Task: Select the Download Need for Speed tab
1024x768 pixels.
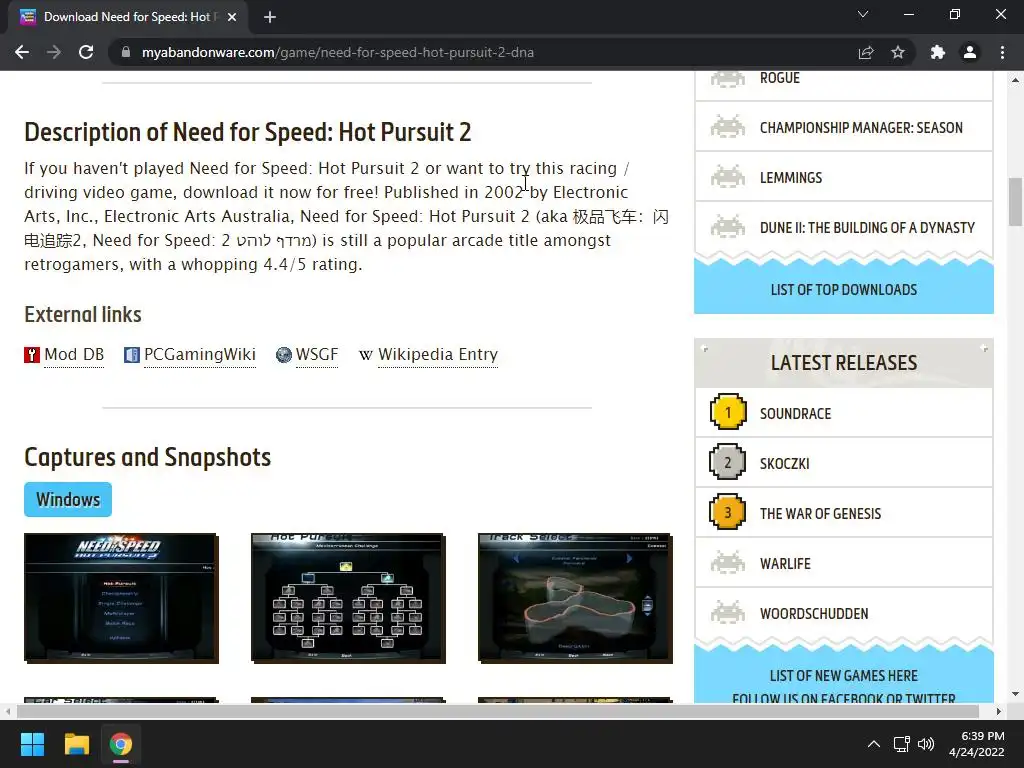Action: pyautogui.click(x=128, y=17)
